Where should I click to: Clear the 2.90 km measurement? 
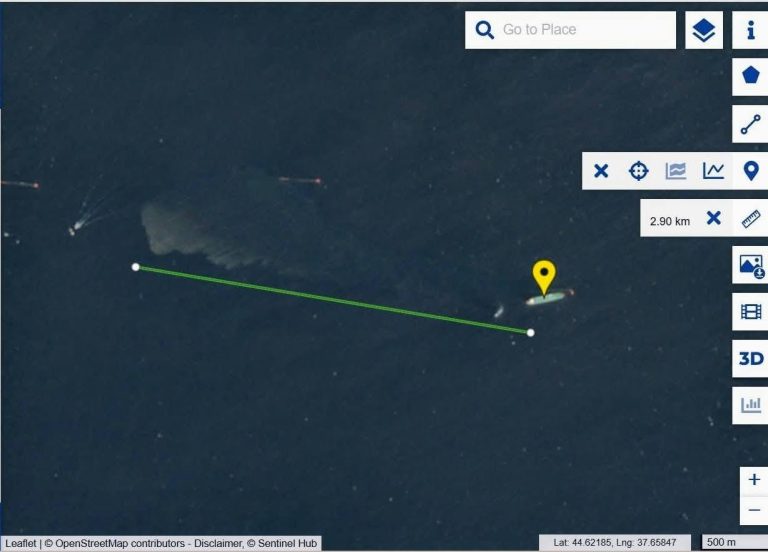coord(714,218)
